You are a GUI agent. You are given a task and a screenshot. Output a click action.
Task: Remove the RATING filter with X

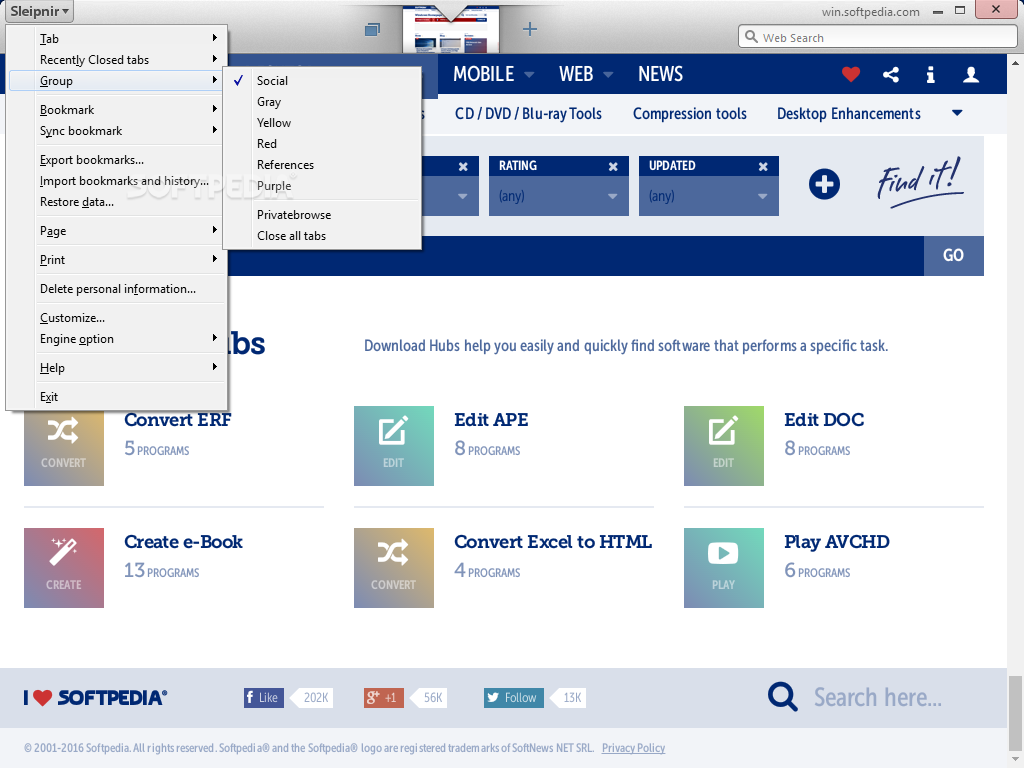[x=613, y=167]
